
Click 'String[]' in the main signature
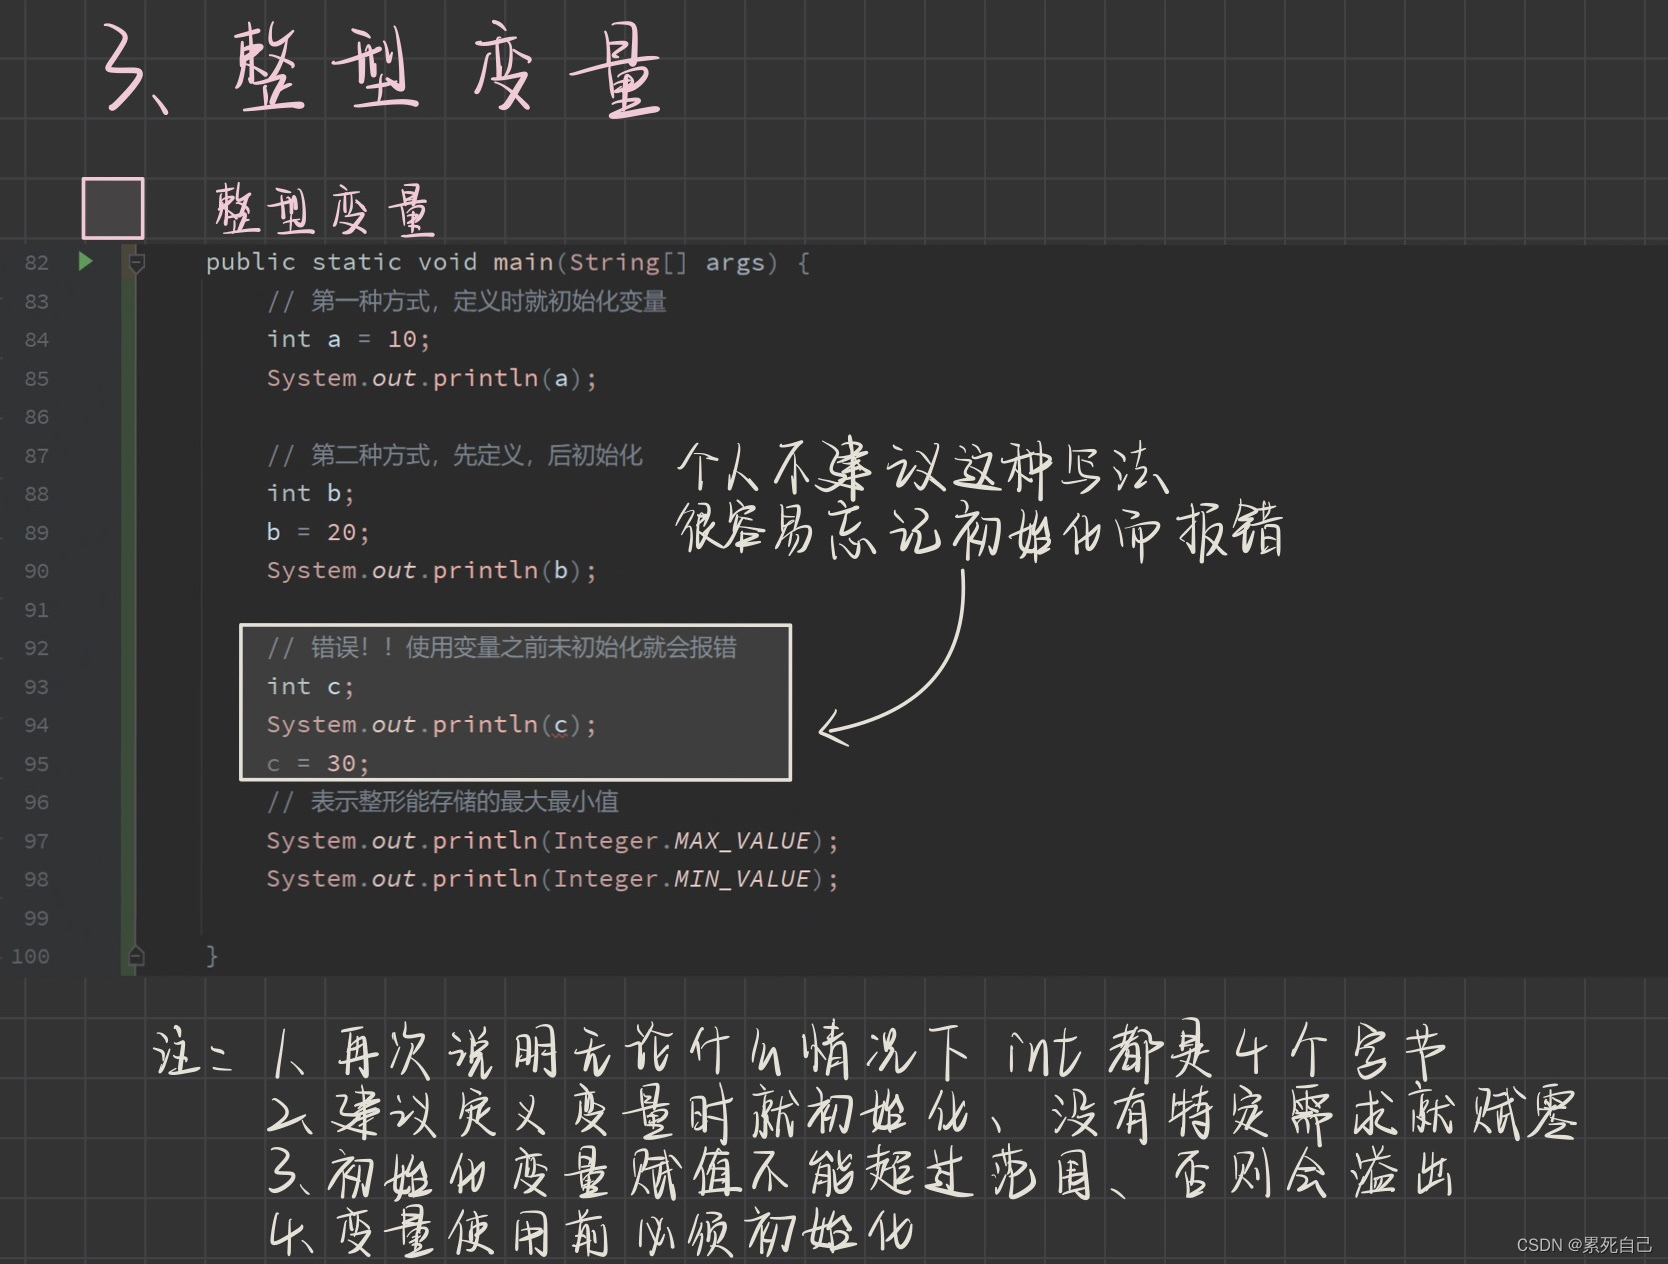(x=628, y=262)
